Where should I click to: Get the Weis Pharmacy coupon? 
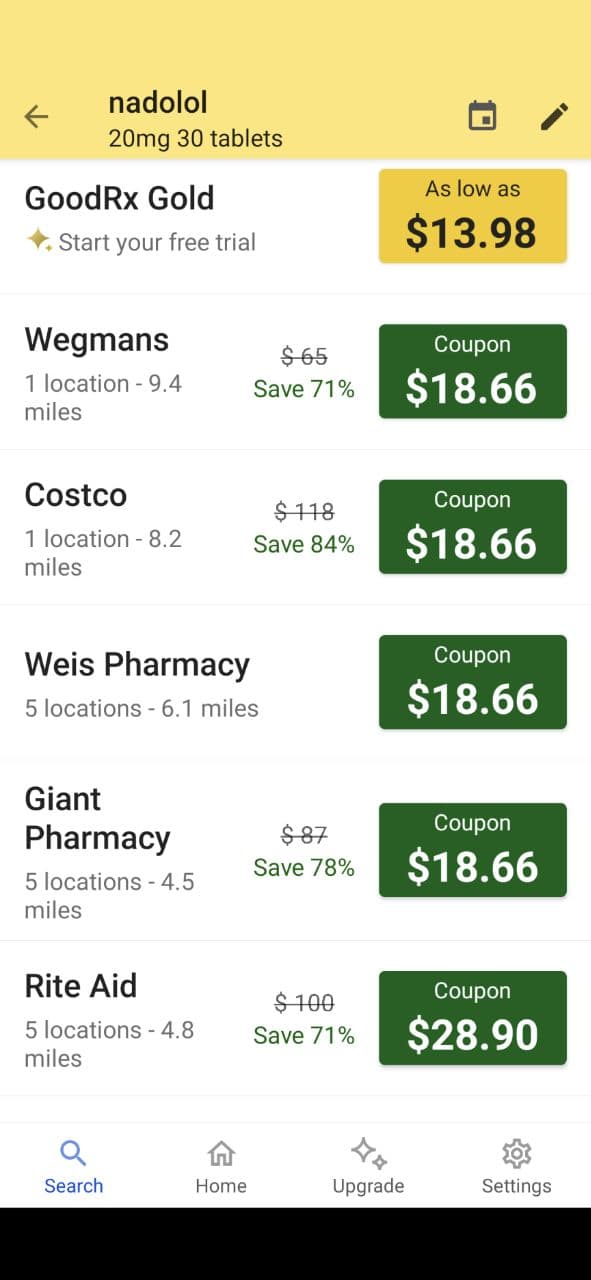472,681
